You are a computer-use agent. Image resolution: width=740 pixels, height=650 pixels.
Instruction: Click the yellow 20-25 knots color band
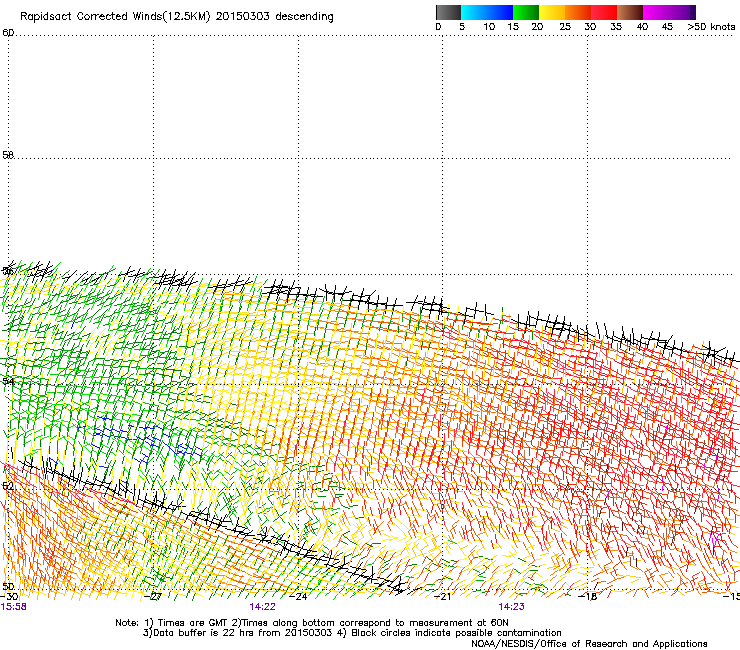(x=552, y=12)
